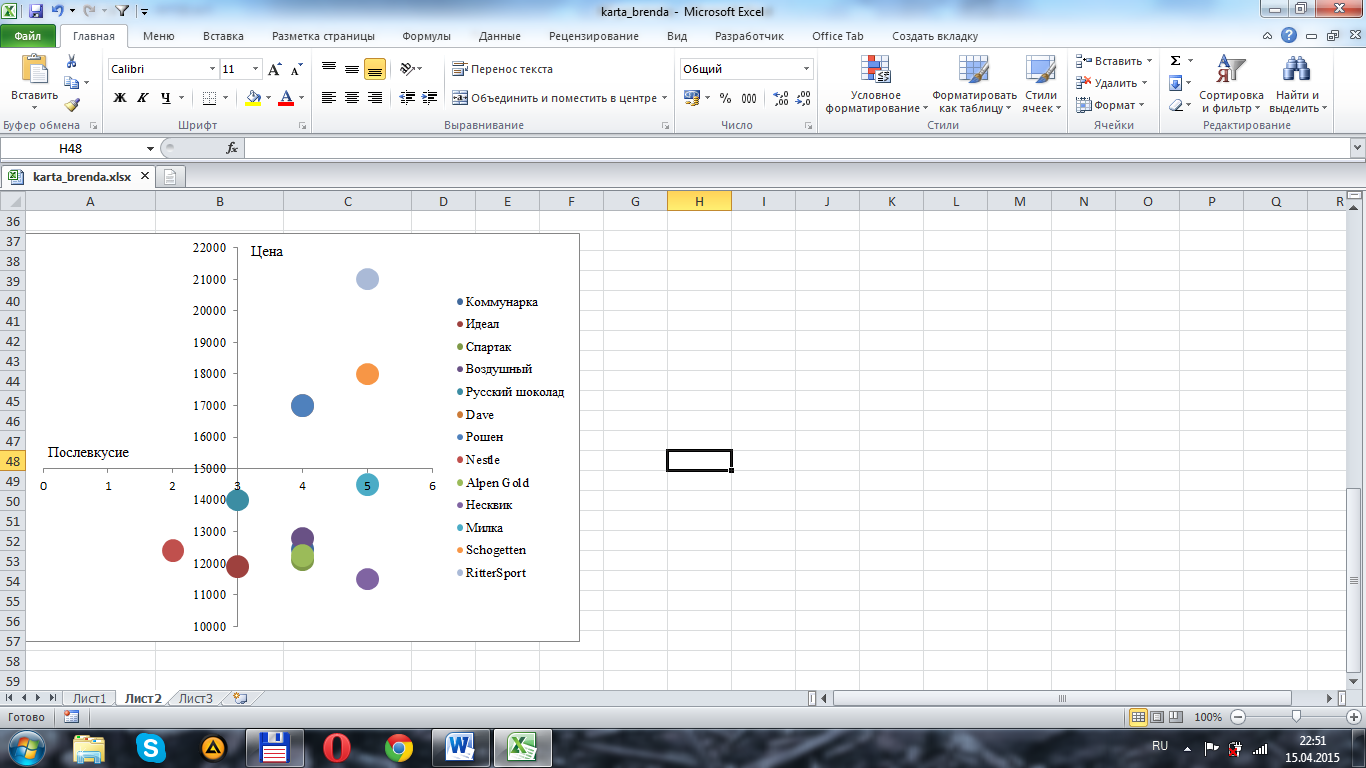Cut selection with the scissors icon
The height and width of the screenshot is (768, 1366).
point(71,61)
